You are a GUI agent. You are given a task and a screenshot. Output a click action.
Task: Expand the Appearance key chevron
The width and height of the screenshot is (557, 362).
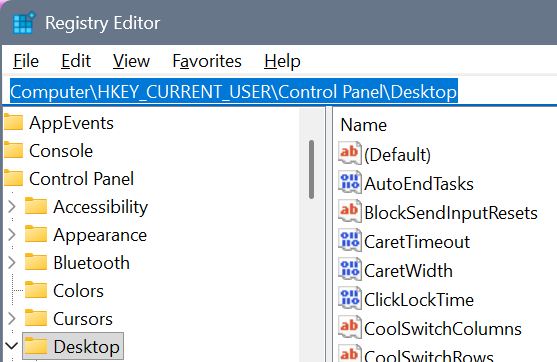coord(12,234)
